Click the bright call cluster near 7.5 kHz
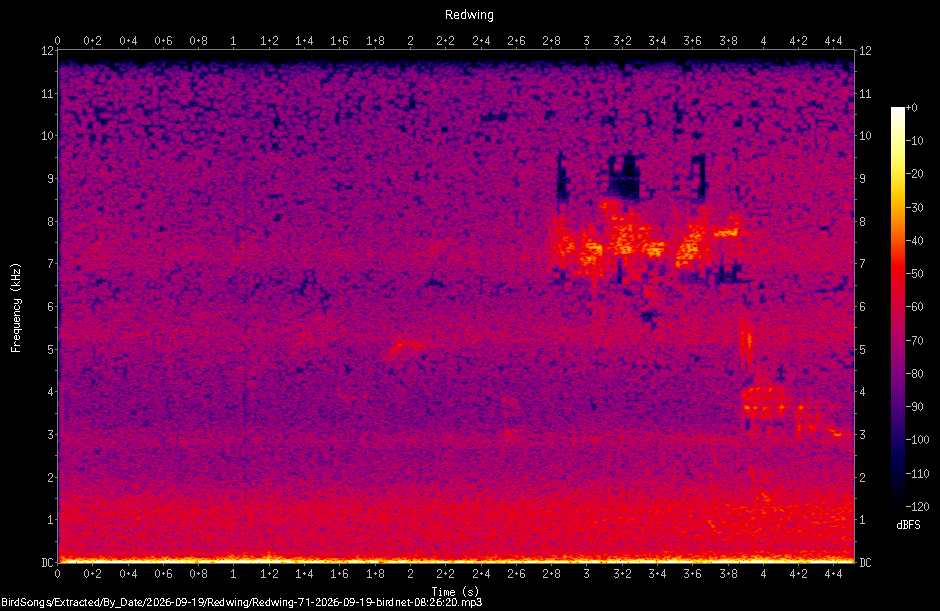This screenshot has height=611, width=940. pyautogui.click(x=644, y=243)
